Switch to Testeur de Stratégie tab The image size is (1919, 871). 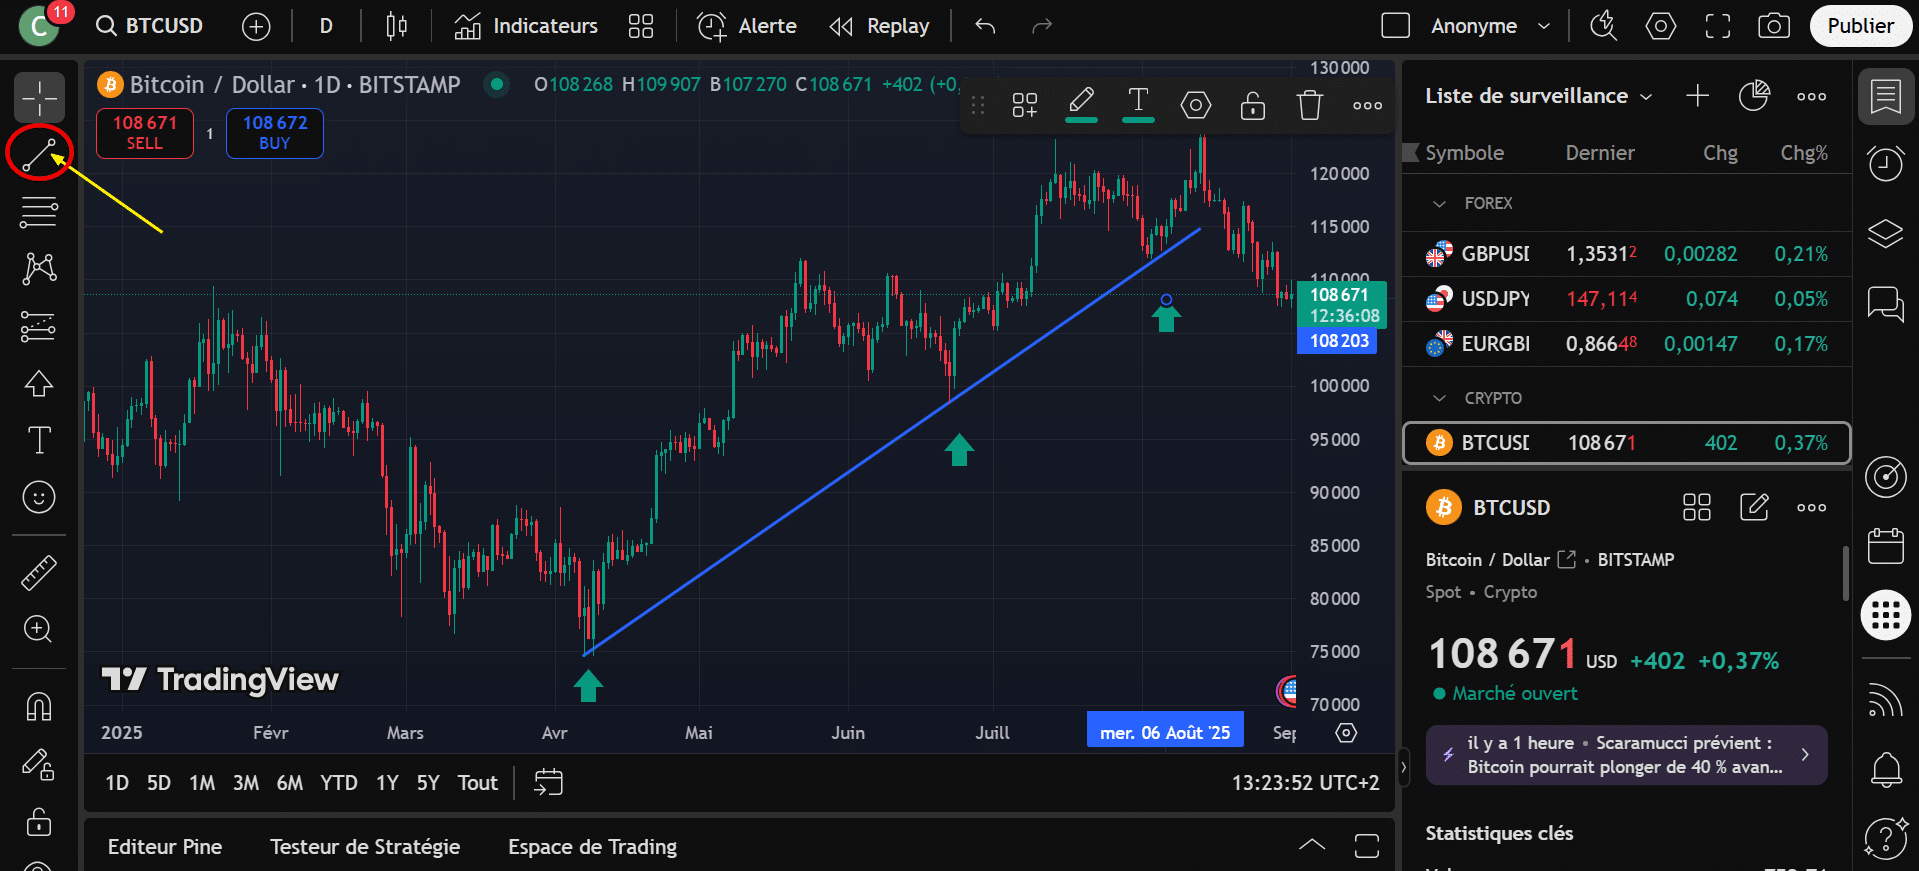tap(365, 847)
